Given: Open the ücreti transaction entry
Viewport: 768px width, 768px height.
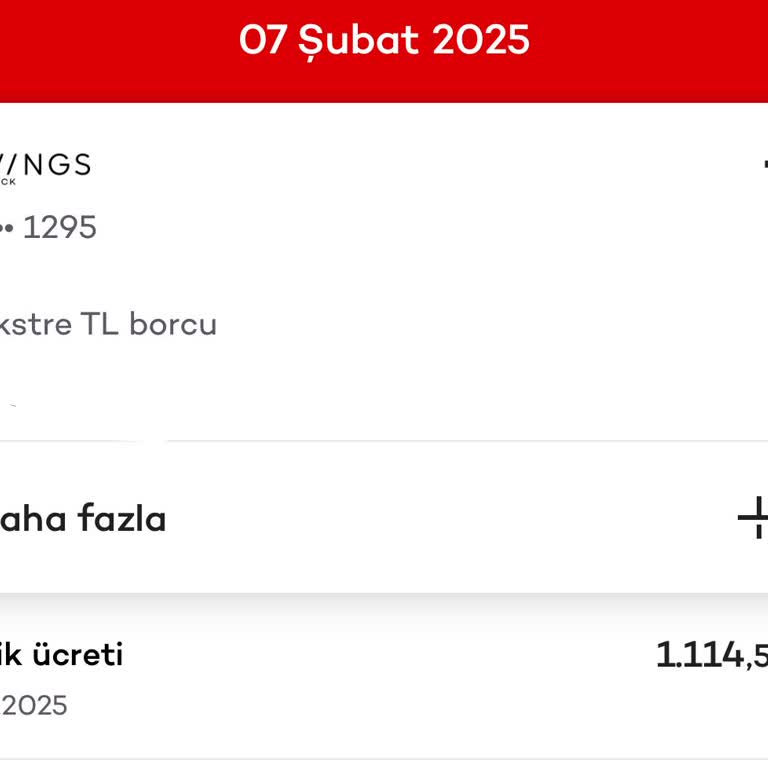Looking at the screenshot, I should click(x=60, y=656).
